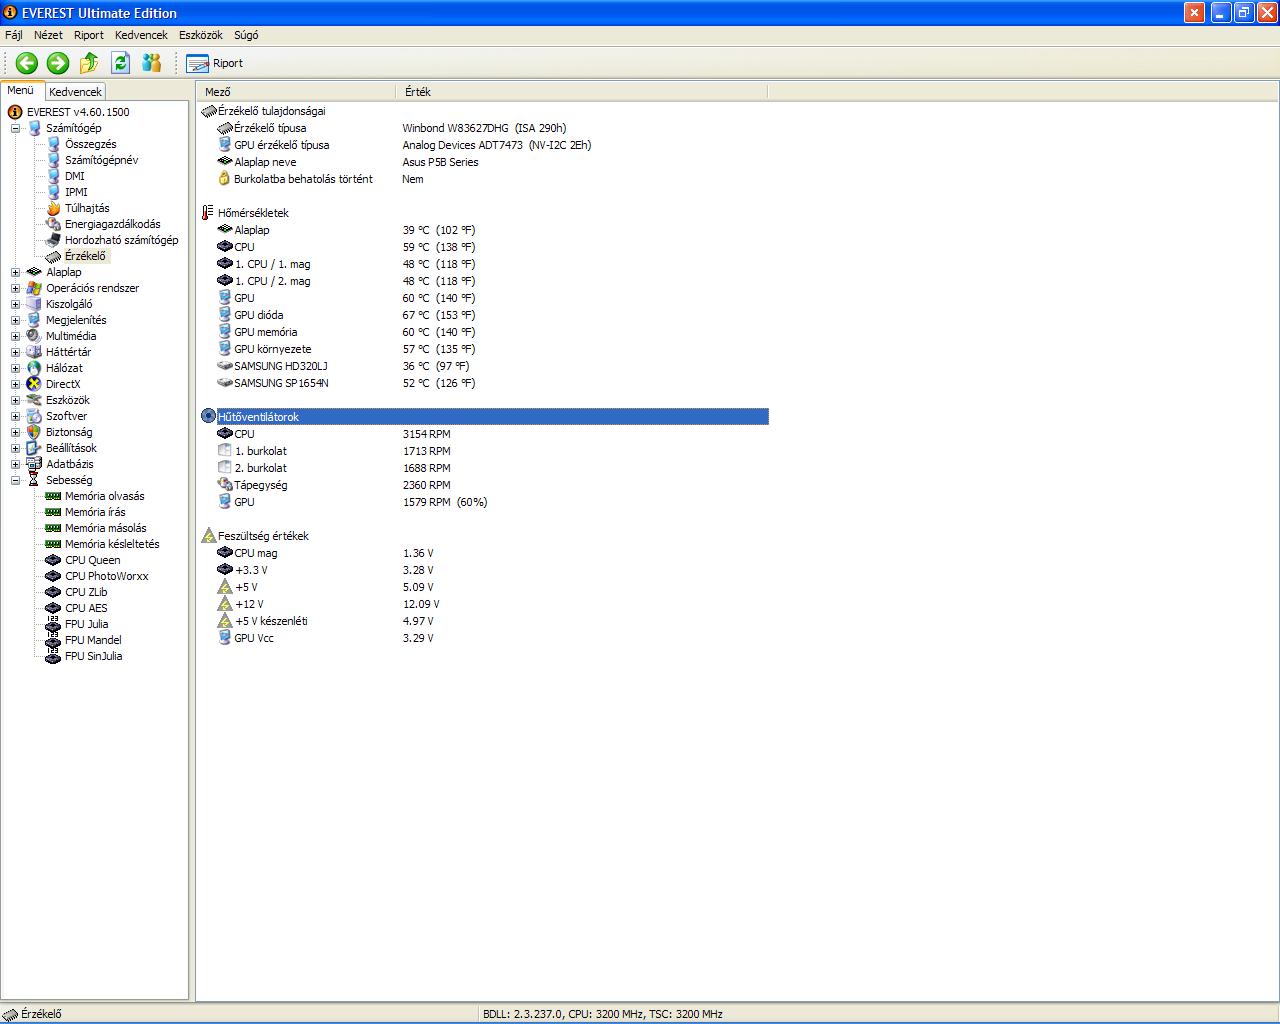Expand the Hálózat tree node

click(15, 368)
